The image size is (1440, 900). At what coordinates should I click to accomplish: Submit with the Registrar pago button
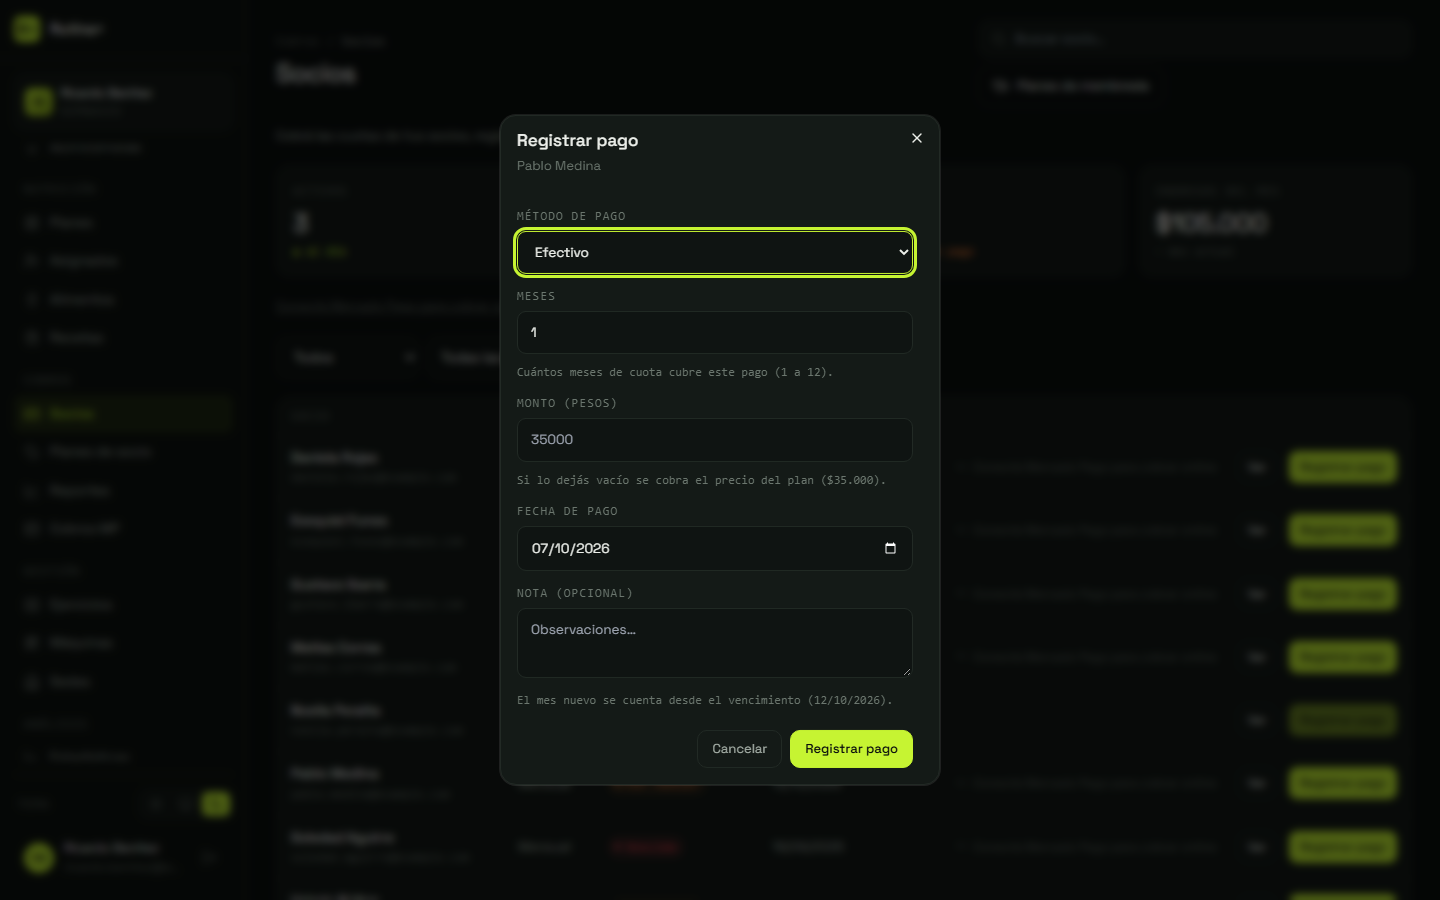tap(851, 749)
